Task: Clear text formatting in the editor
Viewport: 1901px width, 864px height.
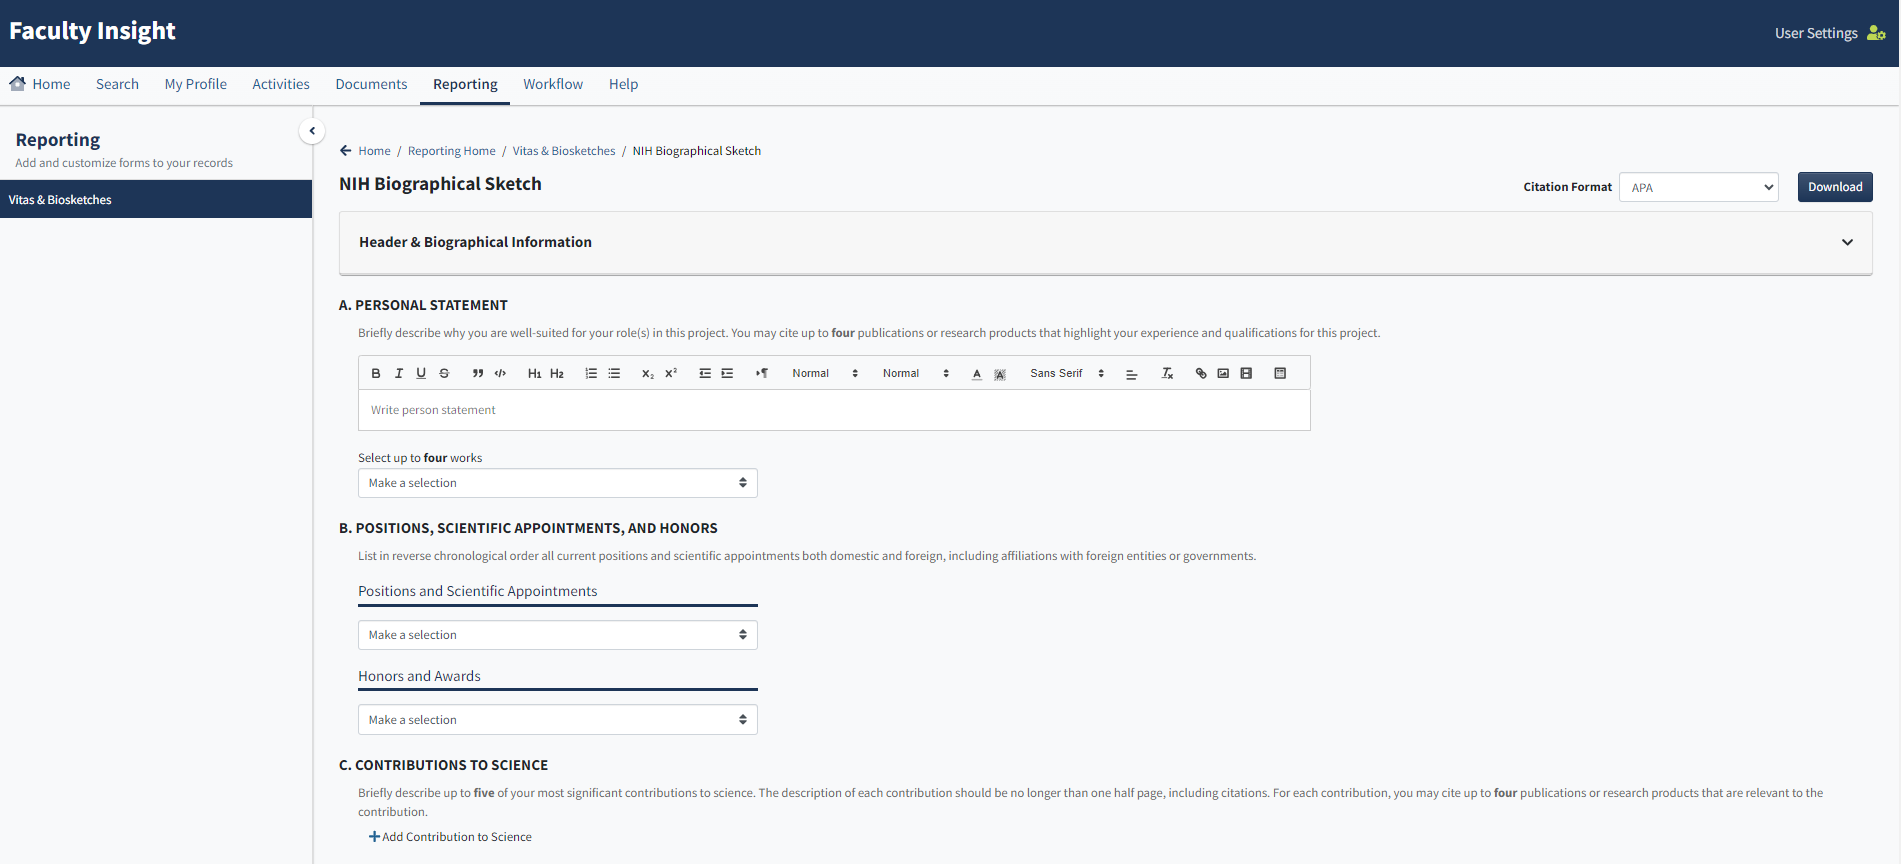Action: 1167,373
